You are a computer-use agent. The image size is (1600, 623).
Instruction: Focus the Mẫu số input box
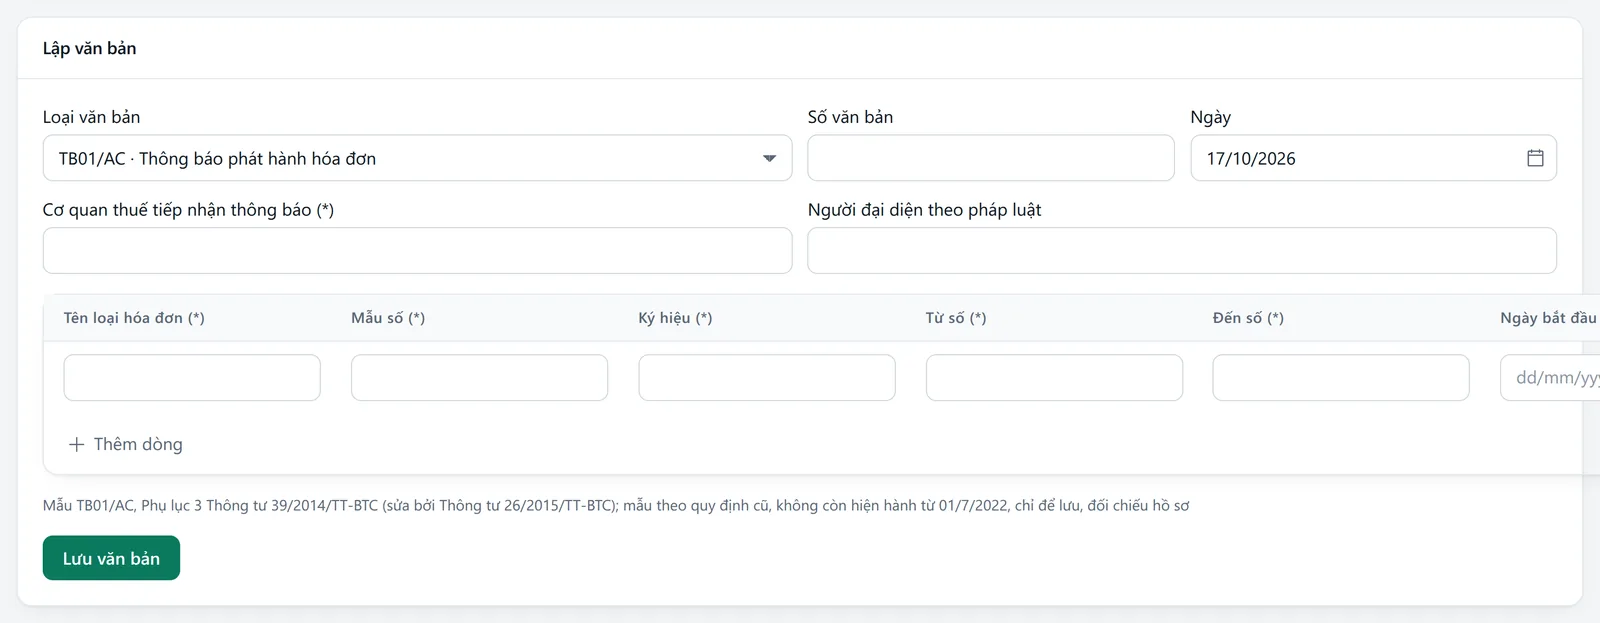point(479,378)
